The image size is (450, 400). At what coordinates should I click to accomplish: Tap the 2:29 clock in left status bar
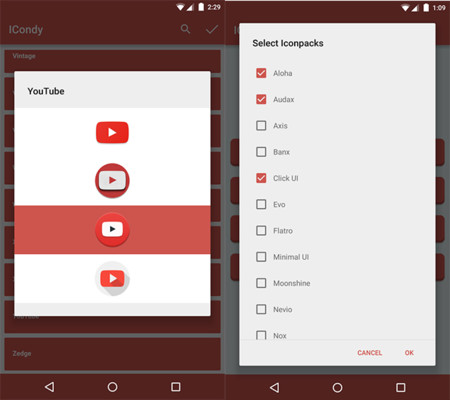214,7
